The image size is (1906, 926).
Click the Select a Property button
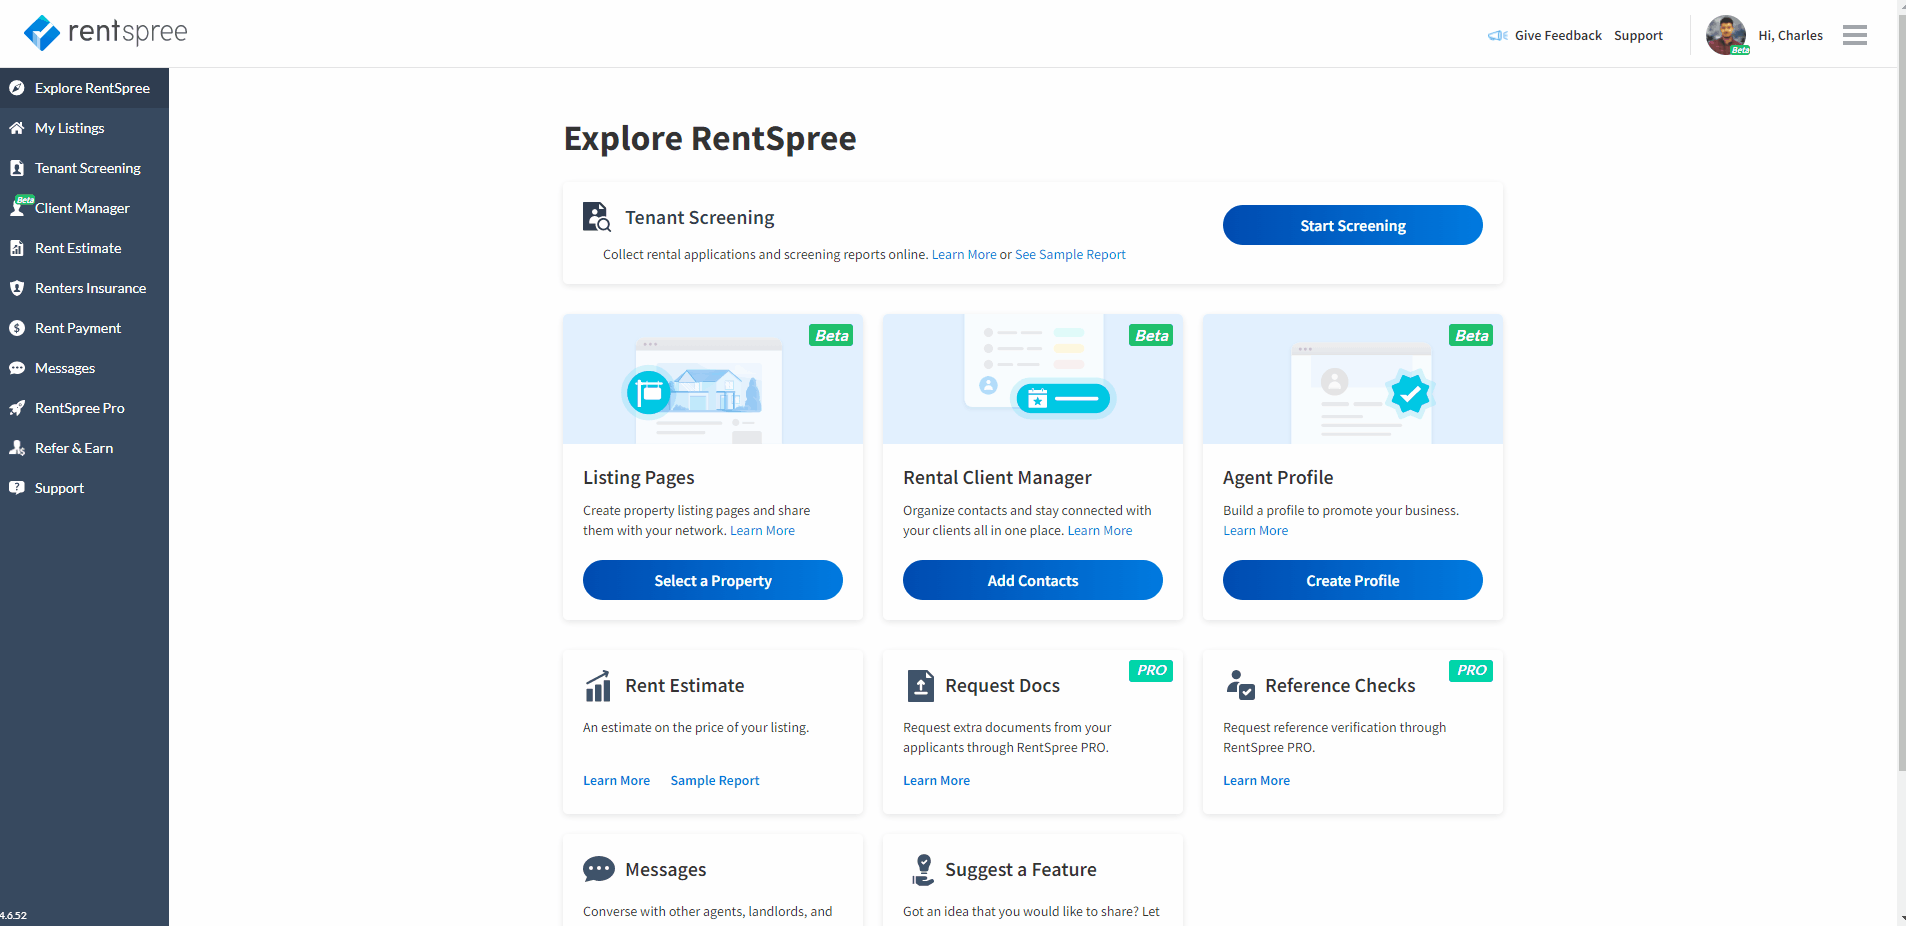[x=712, y=580]
